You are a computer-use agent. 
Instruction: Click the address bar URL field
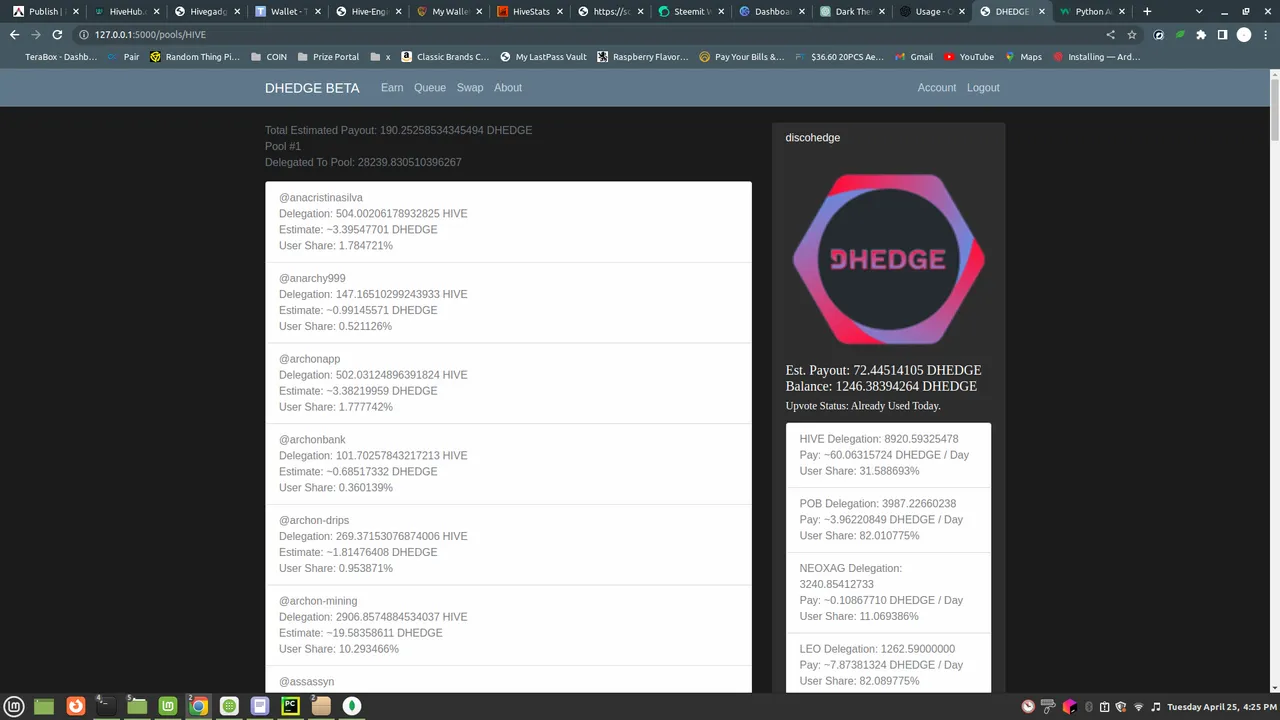pos(590,34)
